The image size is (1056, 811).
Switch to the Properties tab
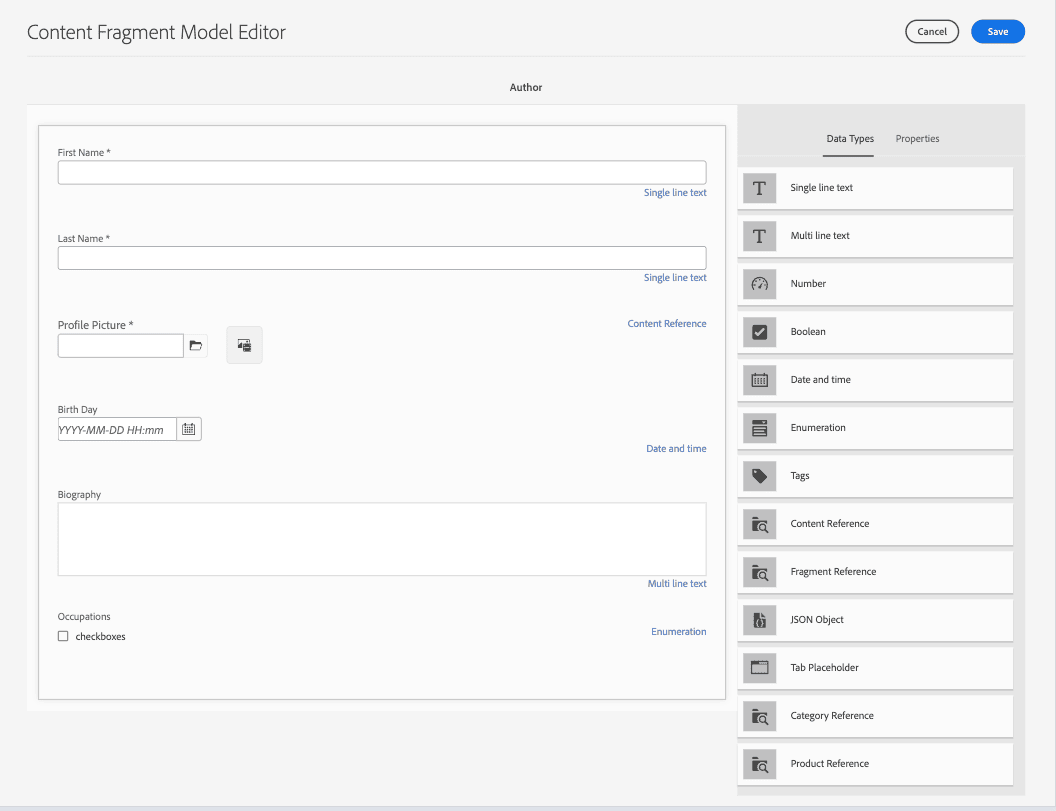coord(917,139)
